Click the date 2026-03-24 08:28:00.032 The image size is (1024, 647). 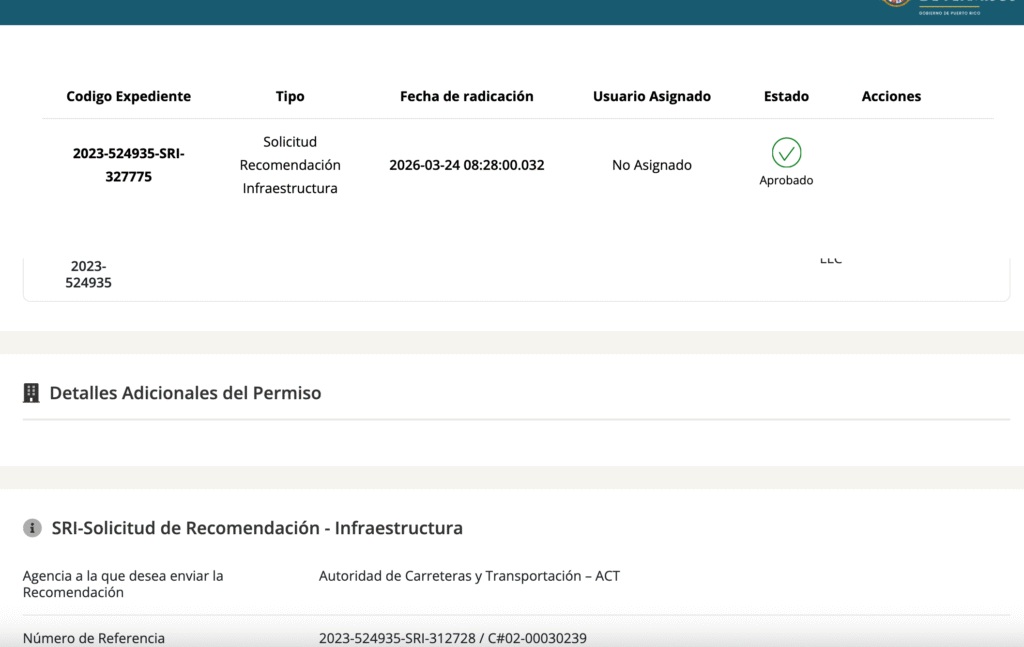pos(466,165)
